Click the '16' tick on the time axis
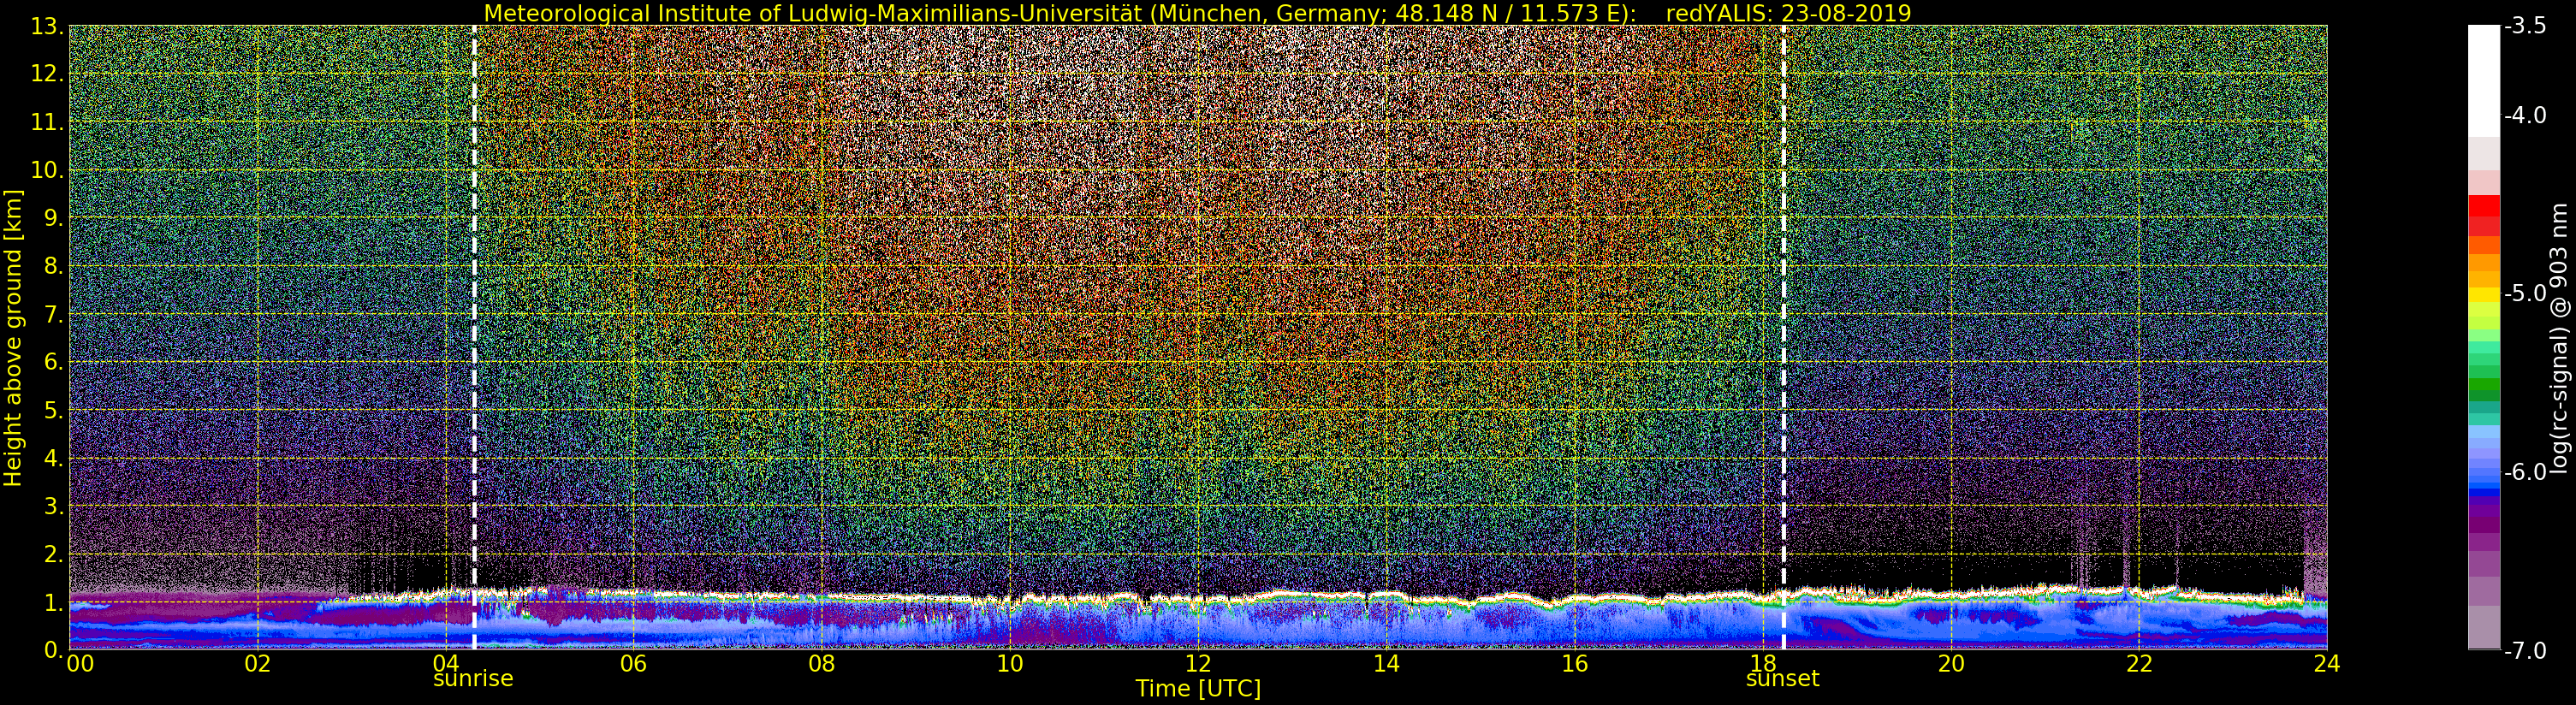The width and height of the screenshot is (2576, 705). coord(1574,663)
